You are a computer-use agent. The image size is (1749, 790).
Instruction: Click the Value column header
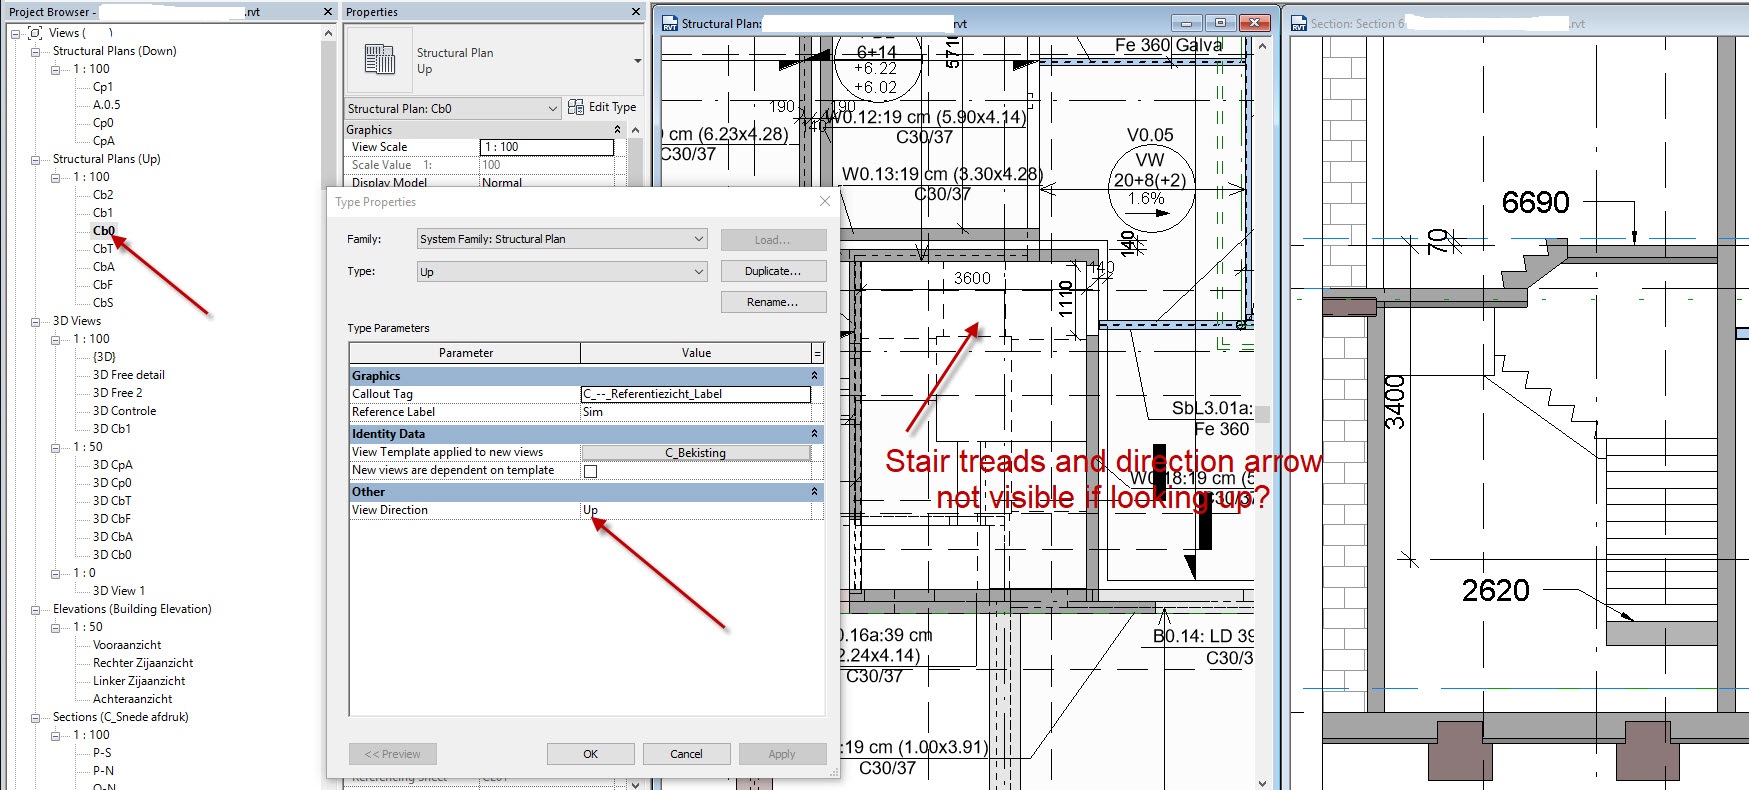click(696, 353)
